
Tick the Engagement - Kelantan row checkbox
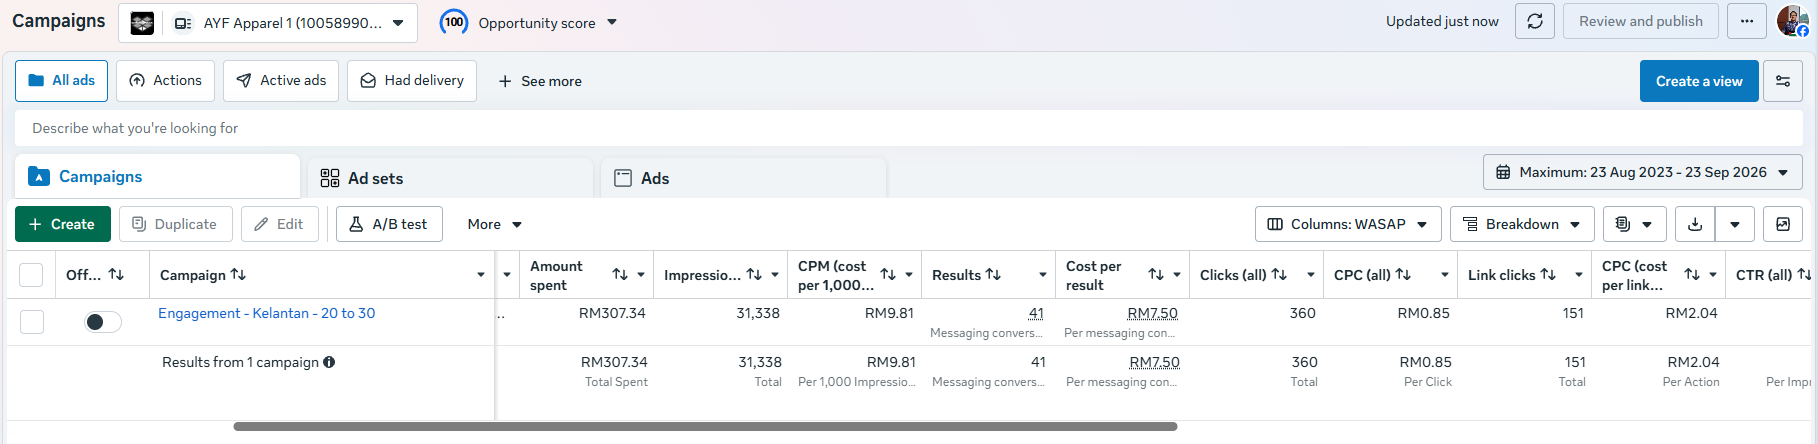pos(32,321)
